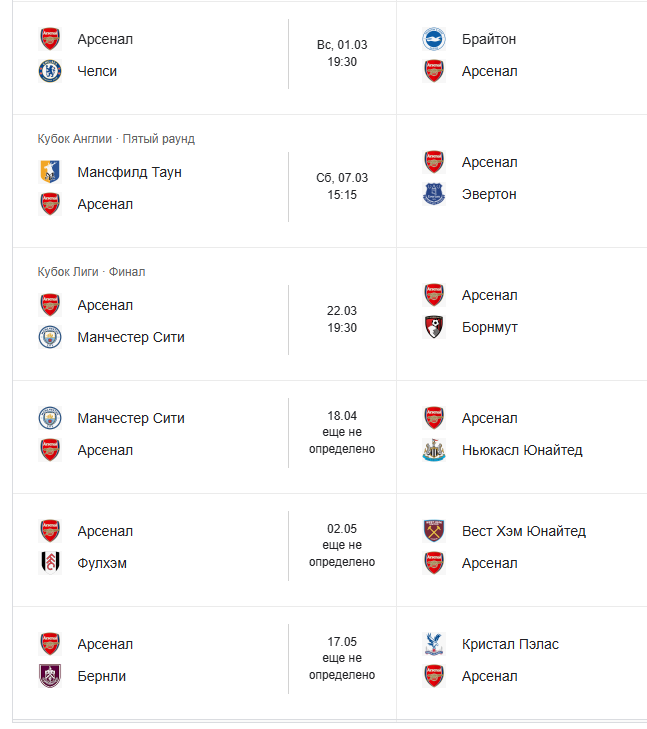The height and width of the screenshot is (729, 647).
Task: Open the 'Мансфилд Таун' team name
Action: click(x=129, y=172)
